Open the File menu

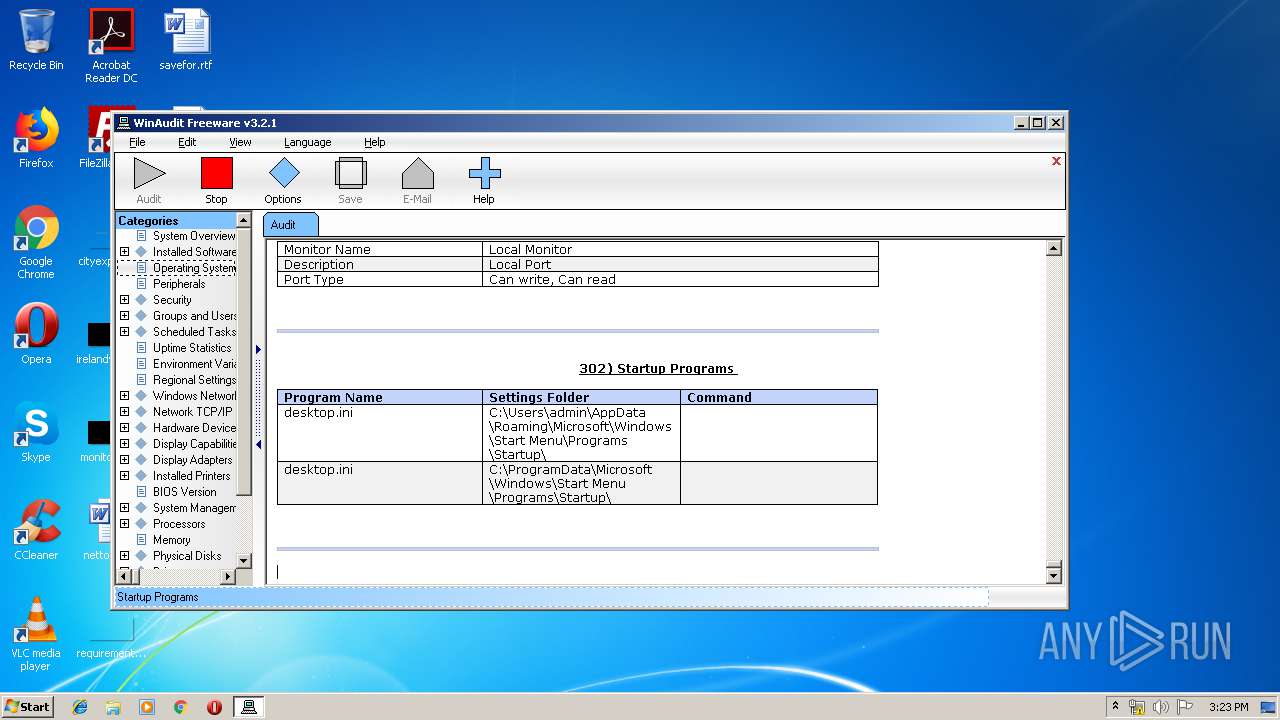[137, 142]
